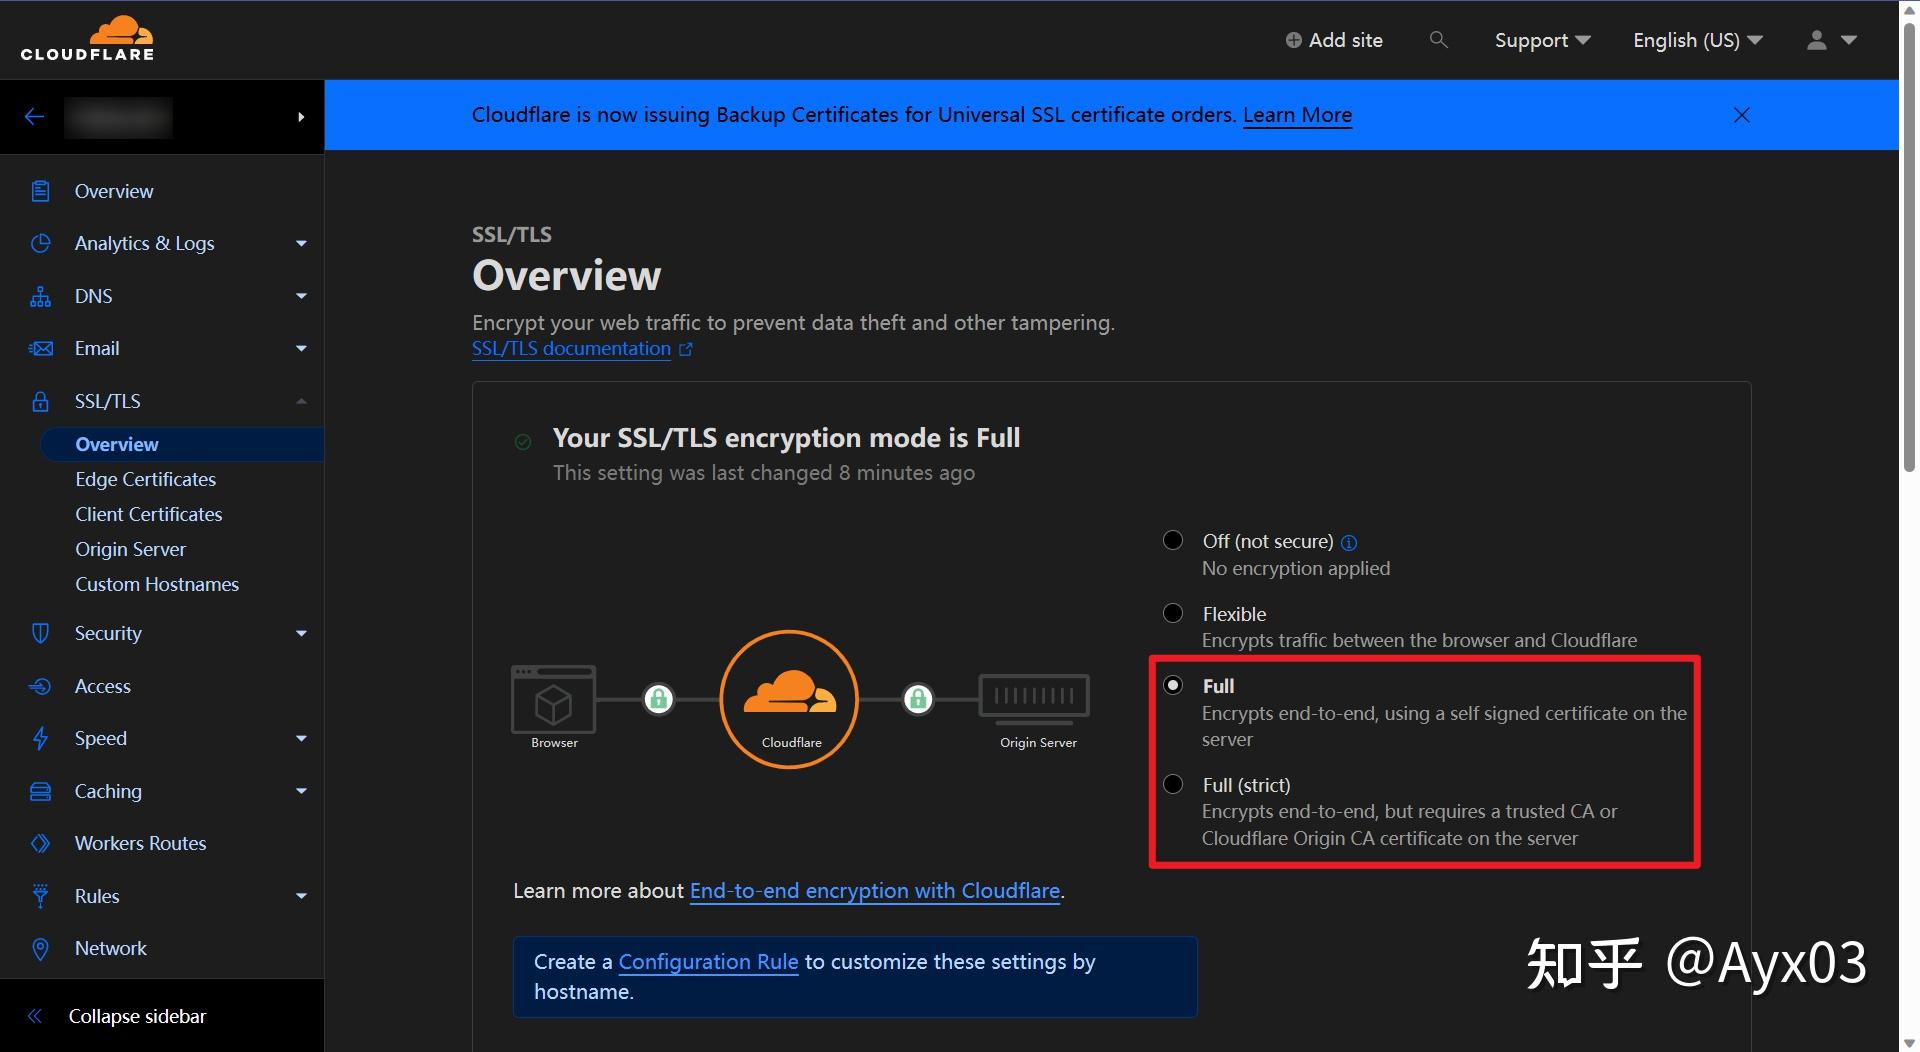The width and height of the screenshot is (1920, 1052).
Task: Enable Full (strict) encryption mode
Action: pos(1172,784)
